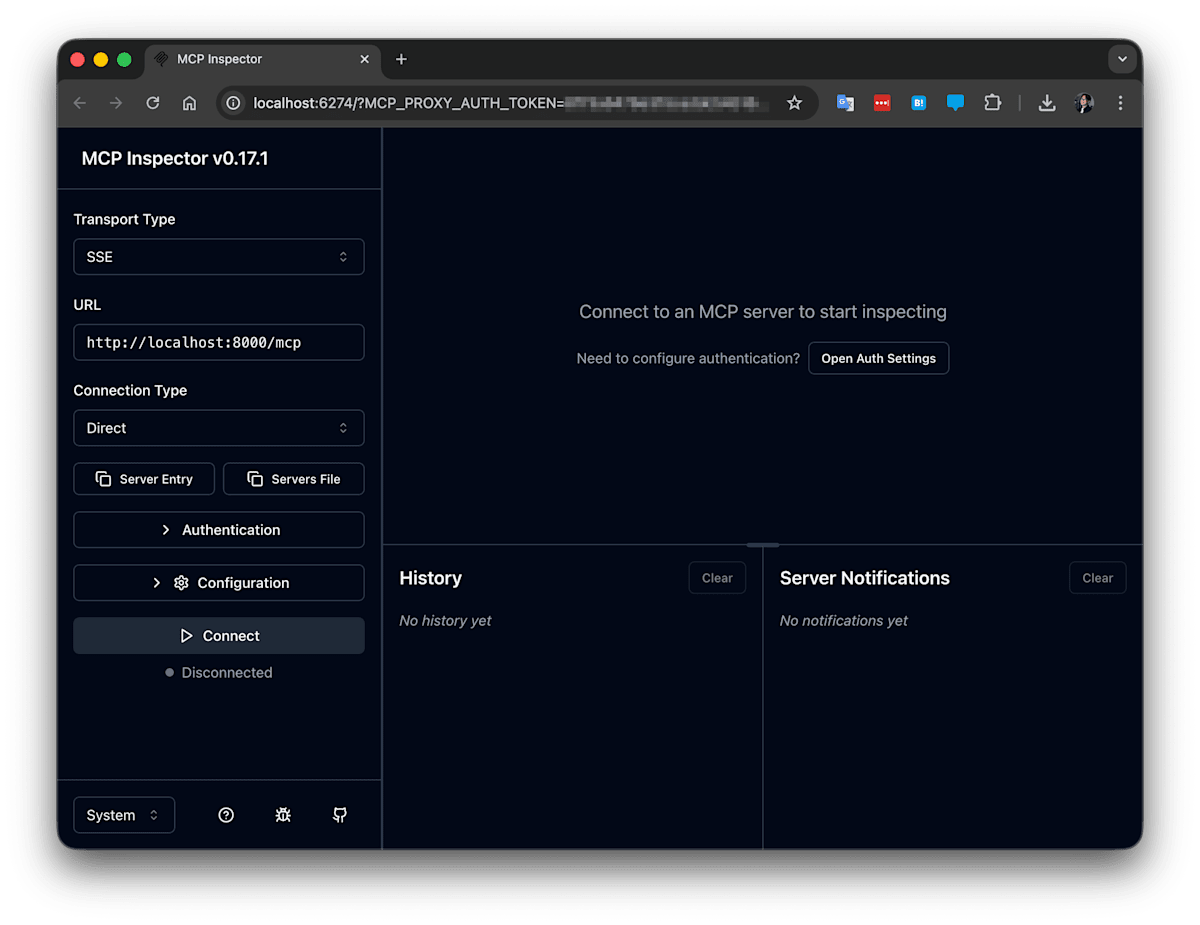Viewport: 1200px width, 925px height.
Task: Click the No history yet text
Action: point(445,621)
